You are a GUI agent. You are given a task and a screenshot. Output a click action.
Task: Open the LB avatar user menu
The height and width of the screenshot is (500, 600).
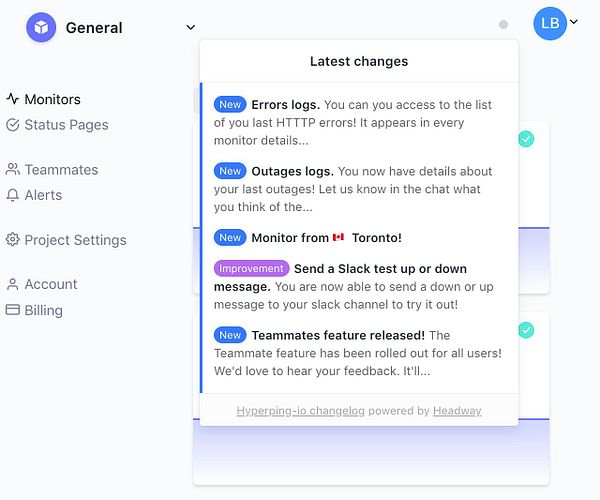tap(550, 24)
